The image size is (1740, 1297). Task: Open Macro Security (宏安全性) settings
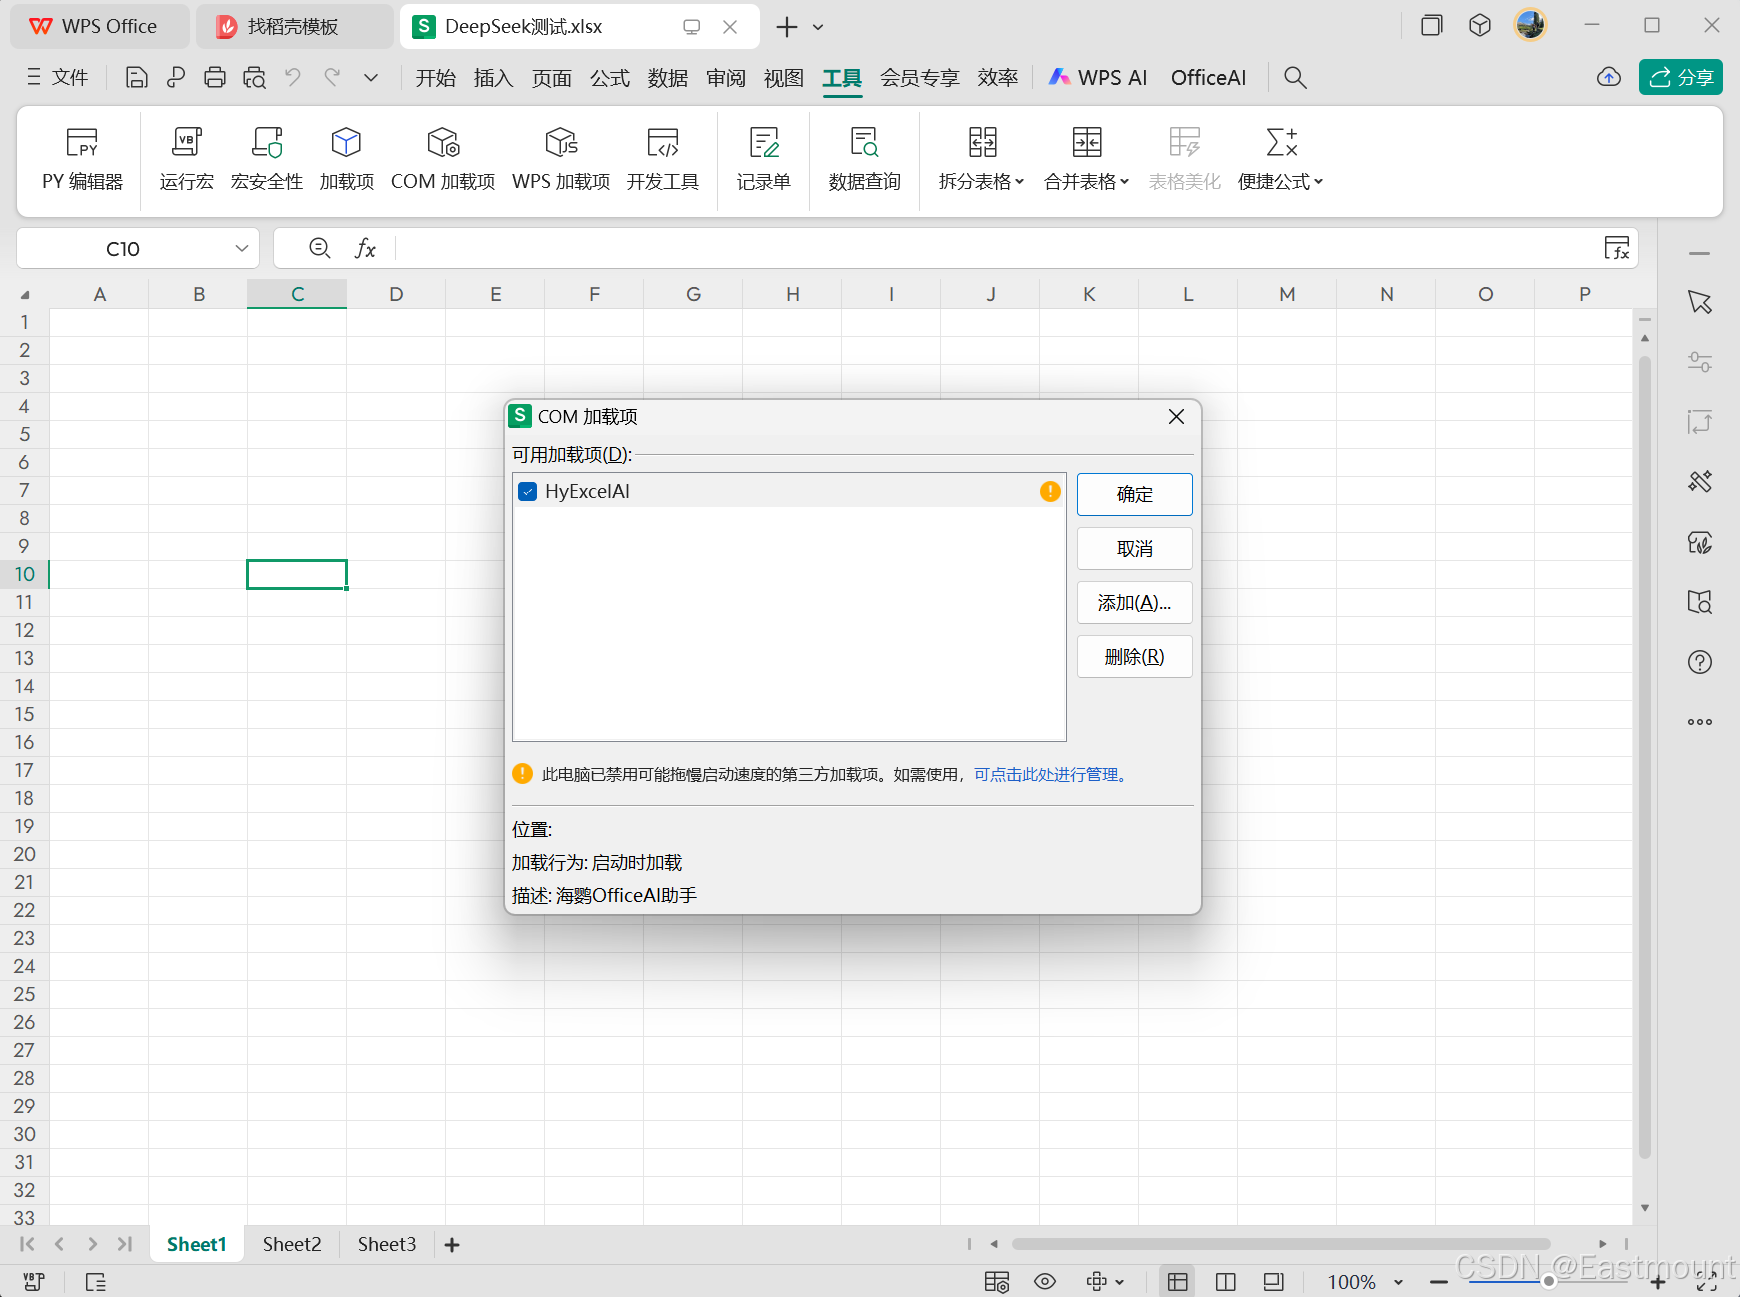pyautogui.click(x=266, y=159)
